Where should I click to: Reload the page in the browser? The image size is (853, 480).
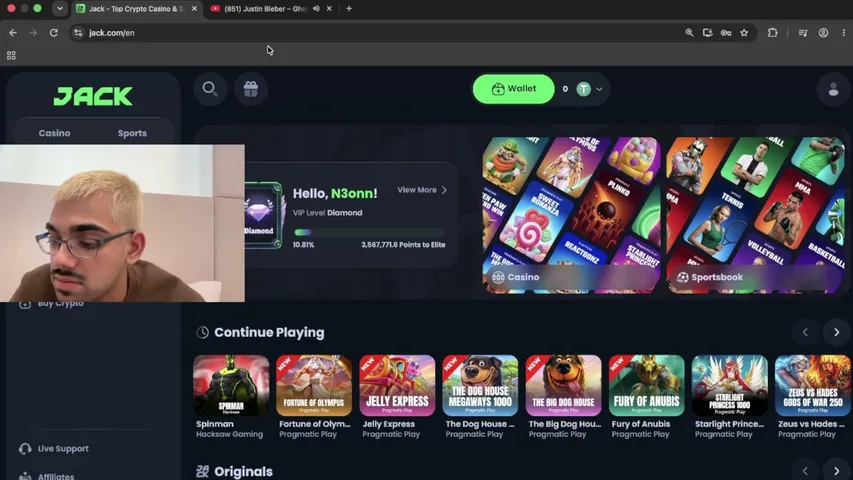(x=53, y=33)
